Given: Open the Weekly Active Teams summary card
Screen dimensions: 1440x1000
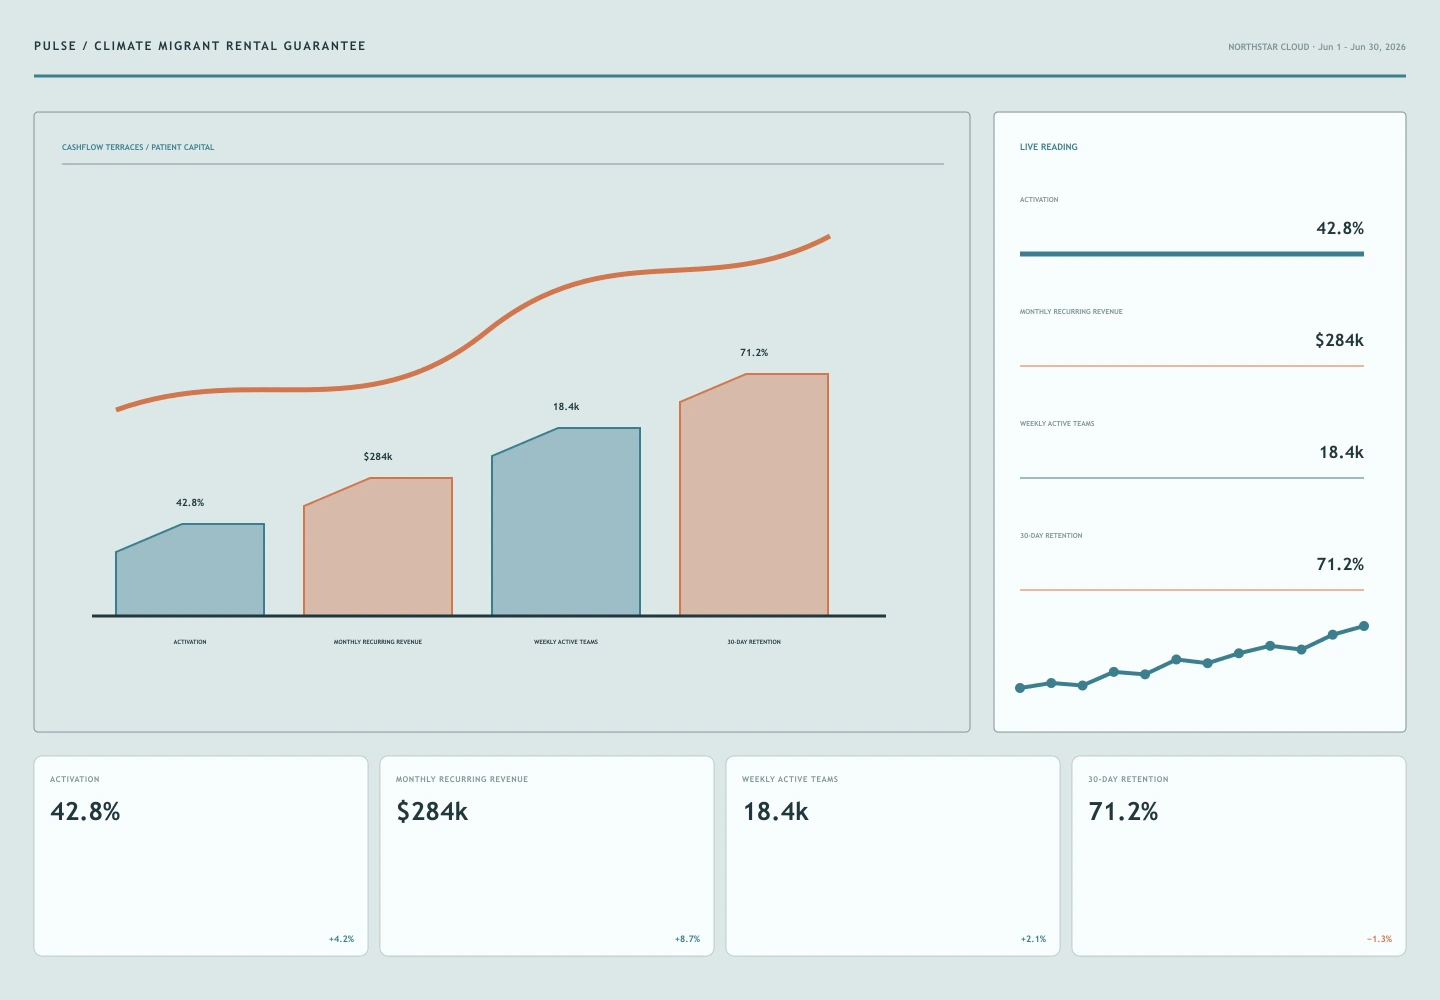Looking at the screenshot, I should click(x=893, y=856).
